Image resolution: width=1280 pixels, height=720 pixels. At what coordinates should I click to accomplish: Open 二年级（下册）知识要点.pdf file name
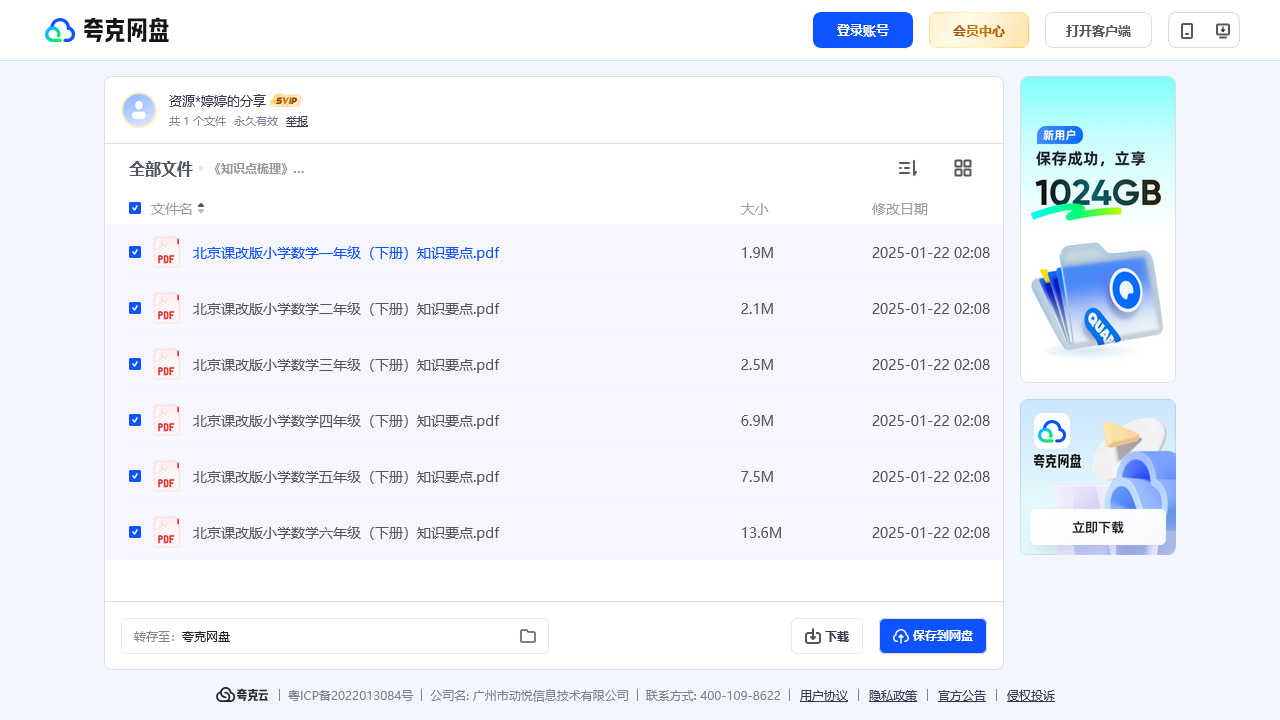[346, 309]
